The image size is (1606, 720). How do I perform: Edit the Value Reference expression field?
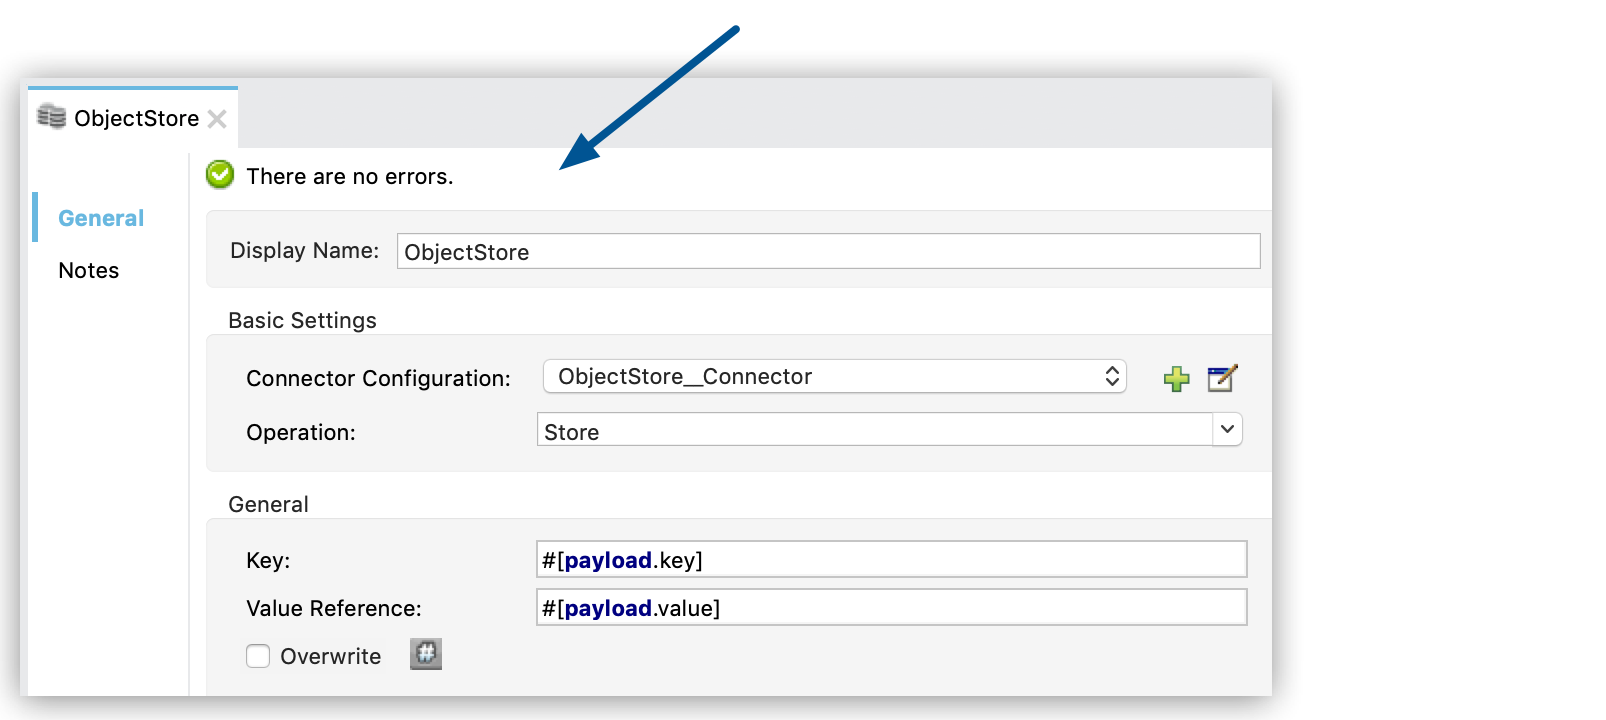[x=892, y=607]
